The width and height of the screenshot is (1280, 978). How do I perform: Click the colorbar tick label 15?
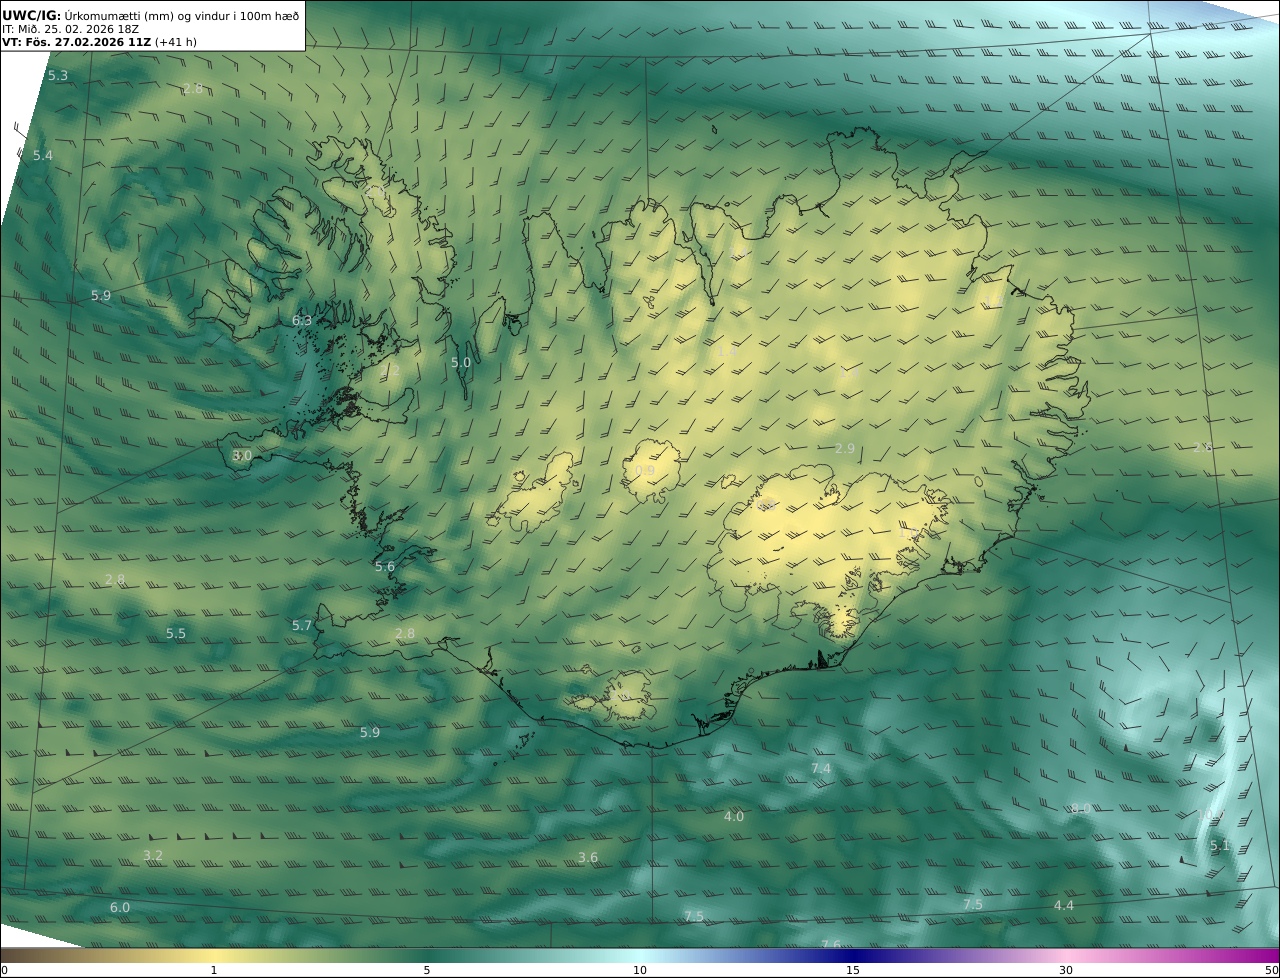[853, 970]
